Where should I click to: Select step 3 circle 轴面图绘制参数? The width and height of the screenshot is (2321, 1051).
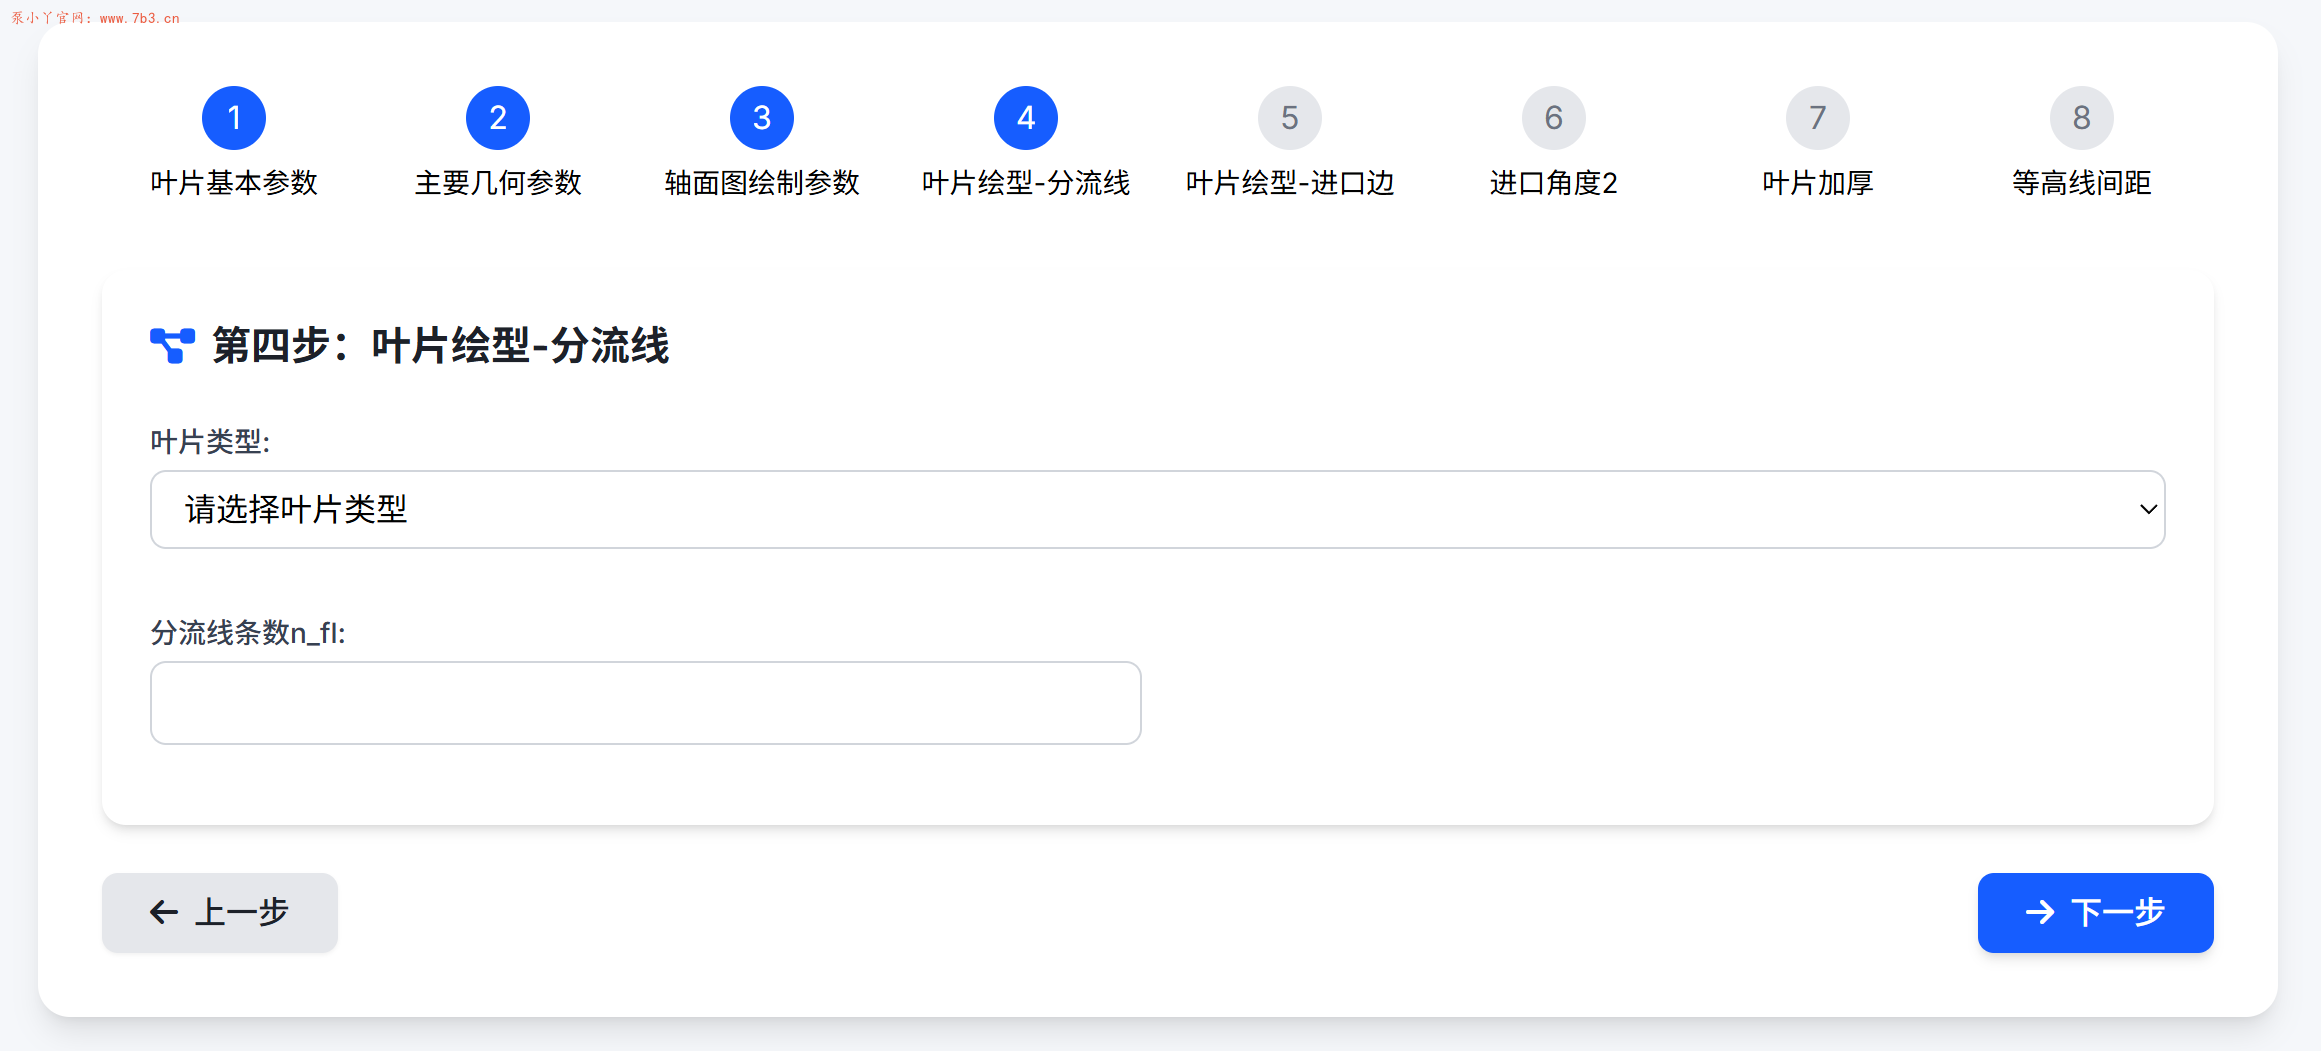(762, 118)
